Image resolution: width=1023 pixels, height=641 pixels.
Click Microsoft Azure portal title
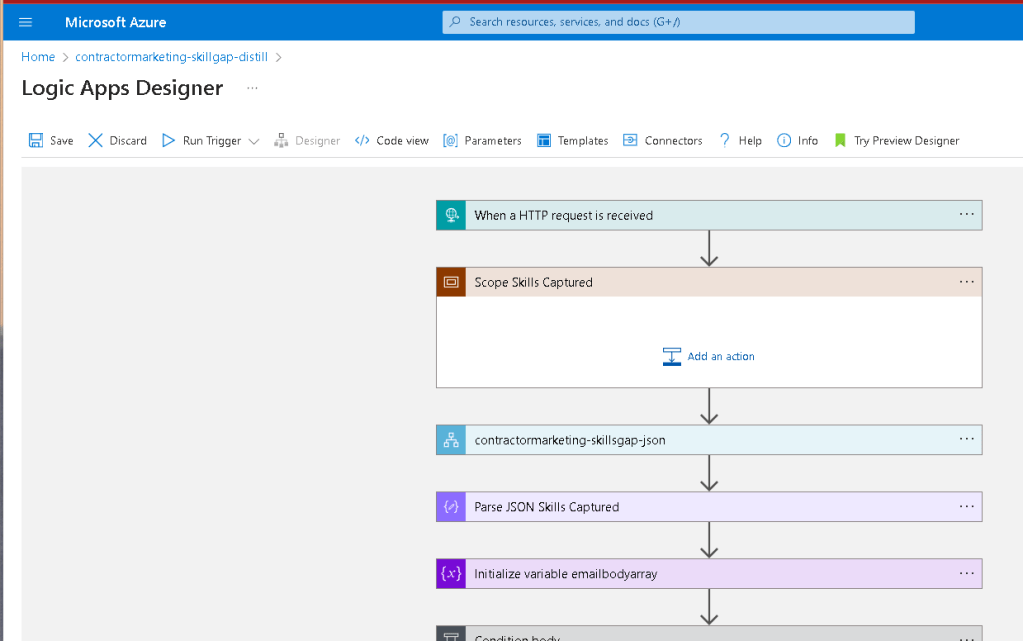click(x=115, y=22)
